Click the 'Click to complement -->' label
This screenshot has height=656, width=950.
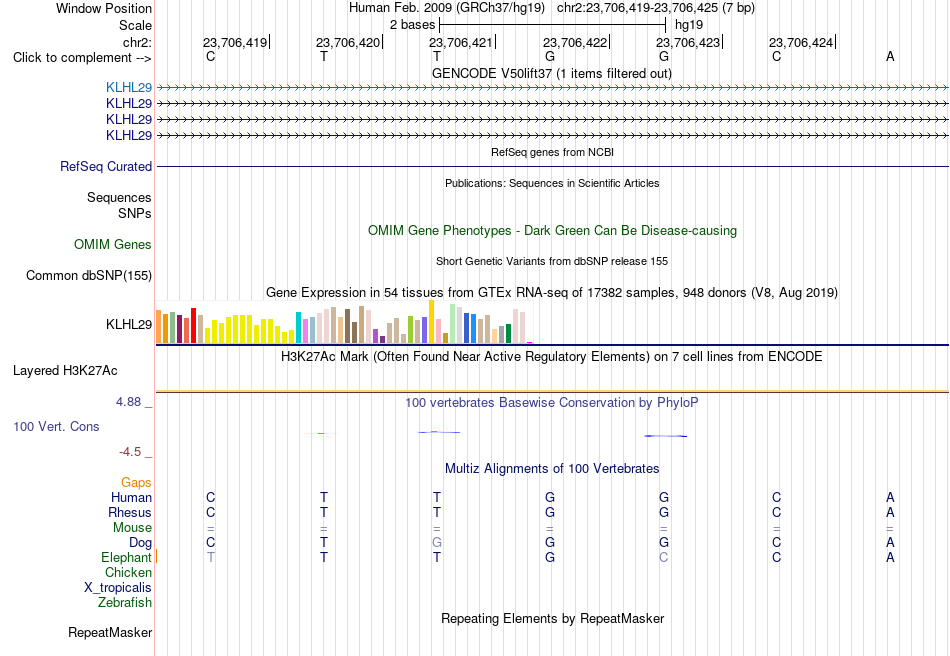82,58
